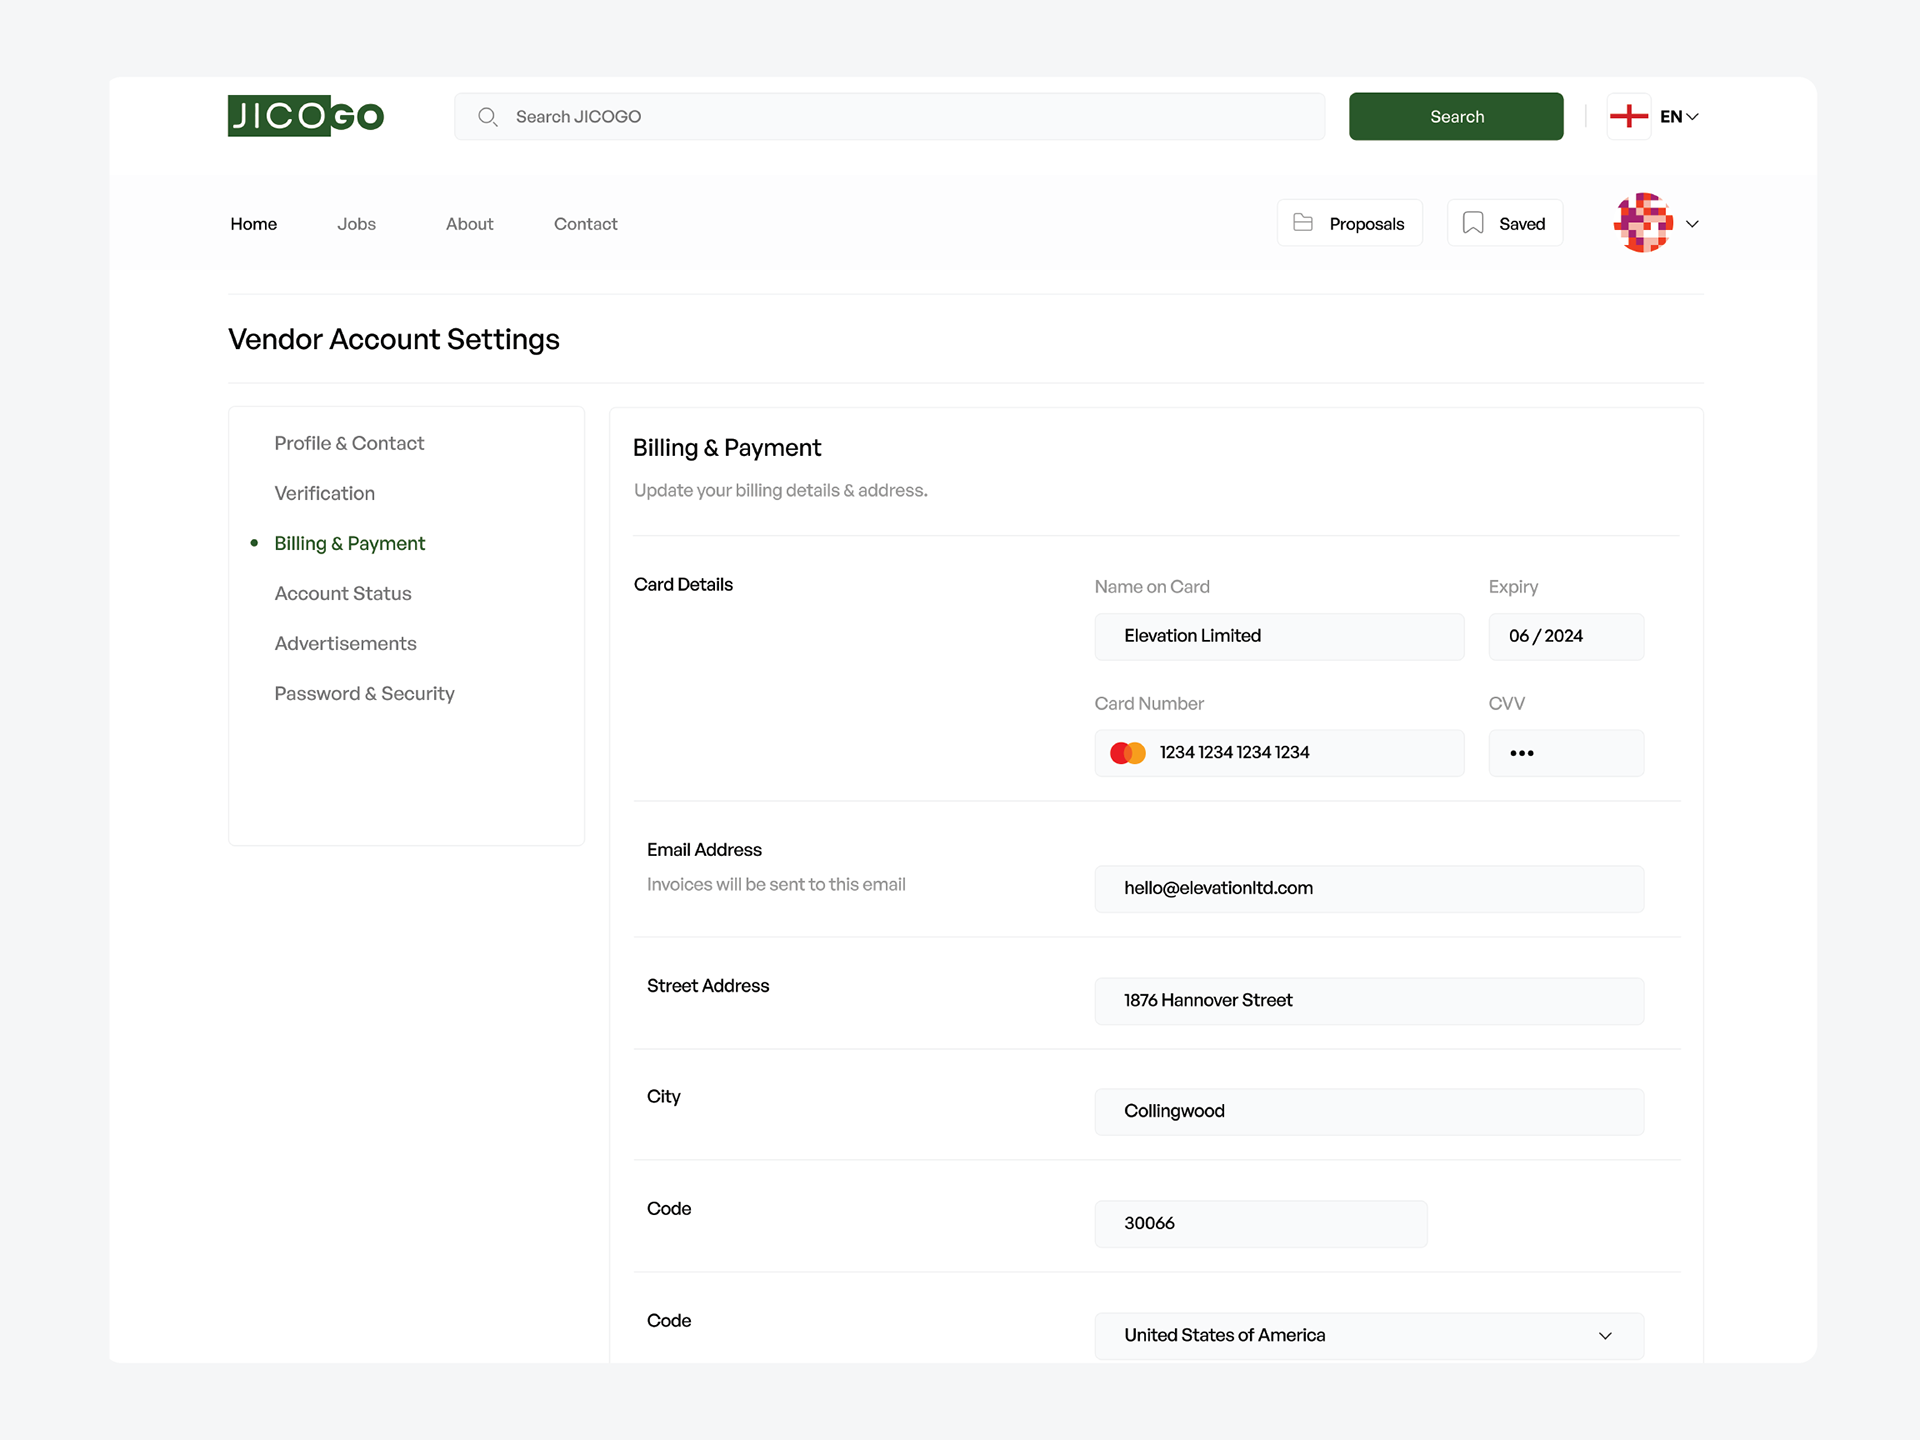
Task: Click the England flag icon
Action: (1628, 116)
